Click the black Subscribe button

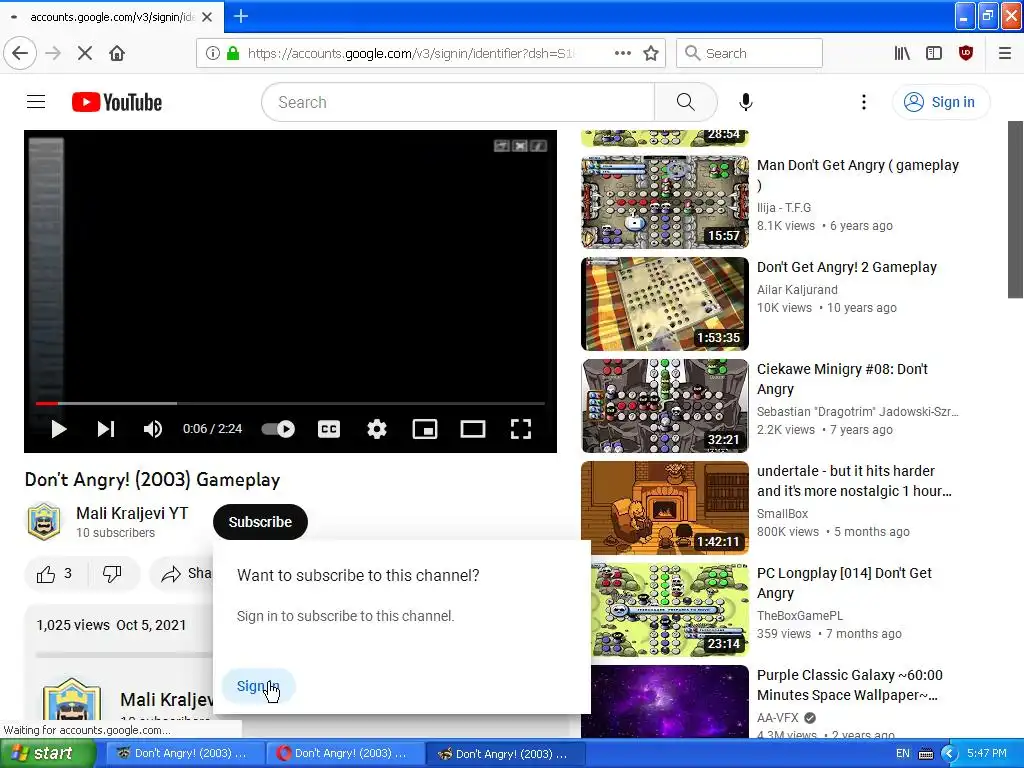tap(260, 522)
